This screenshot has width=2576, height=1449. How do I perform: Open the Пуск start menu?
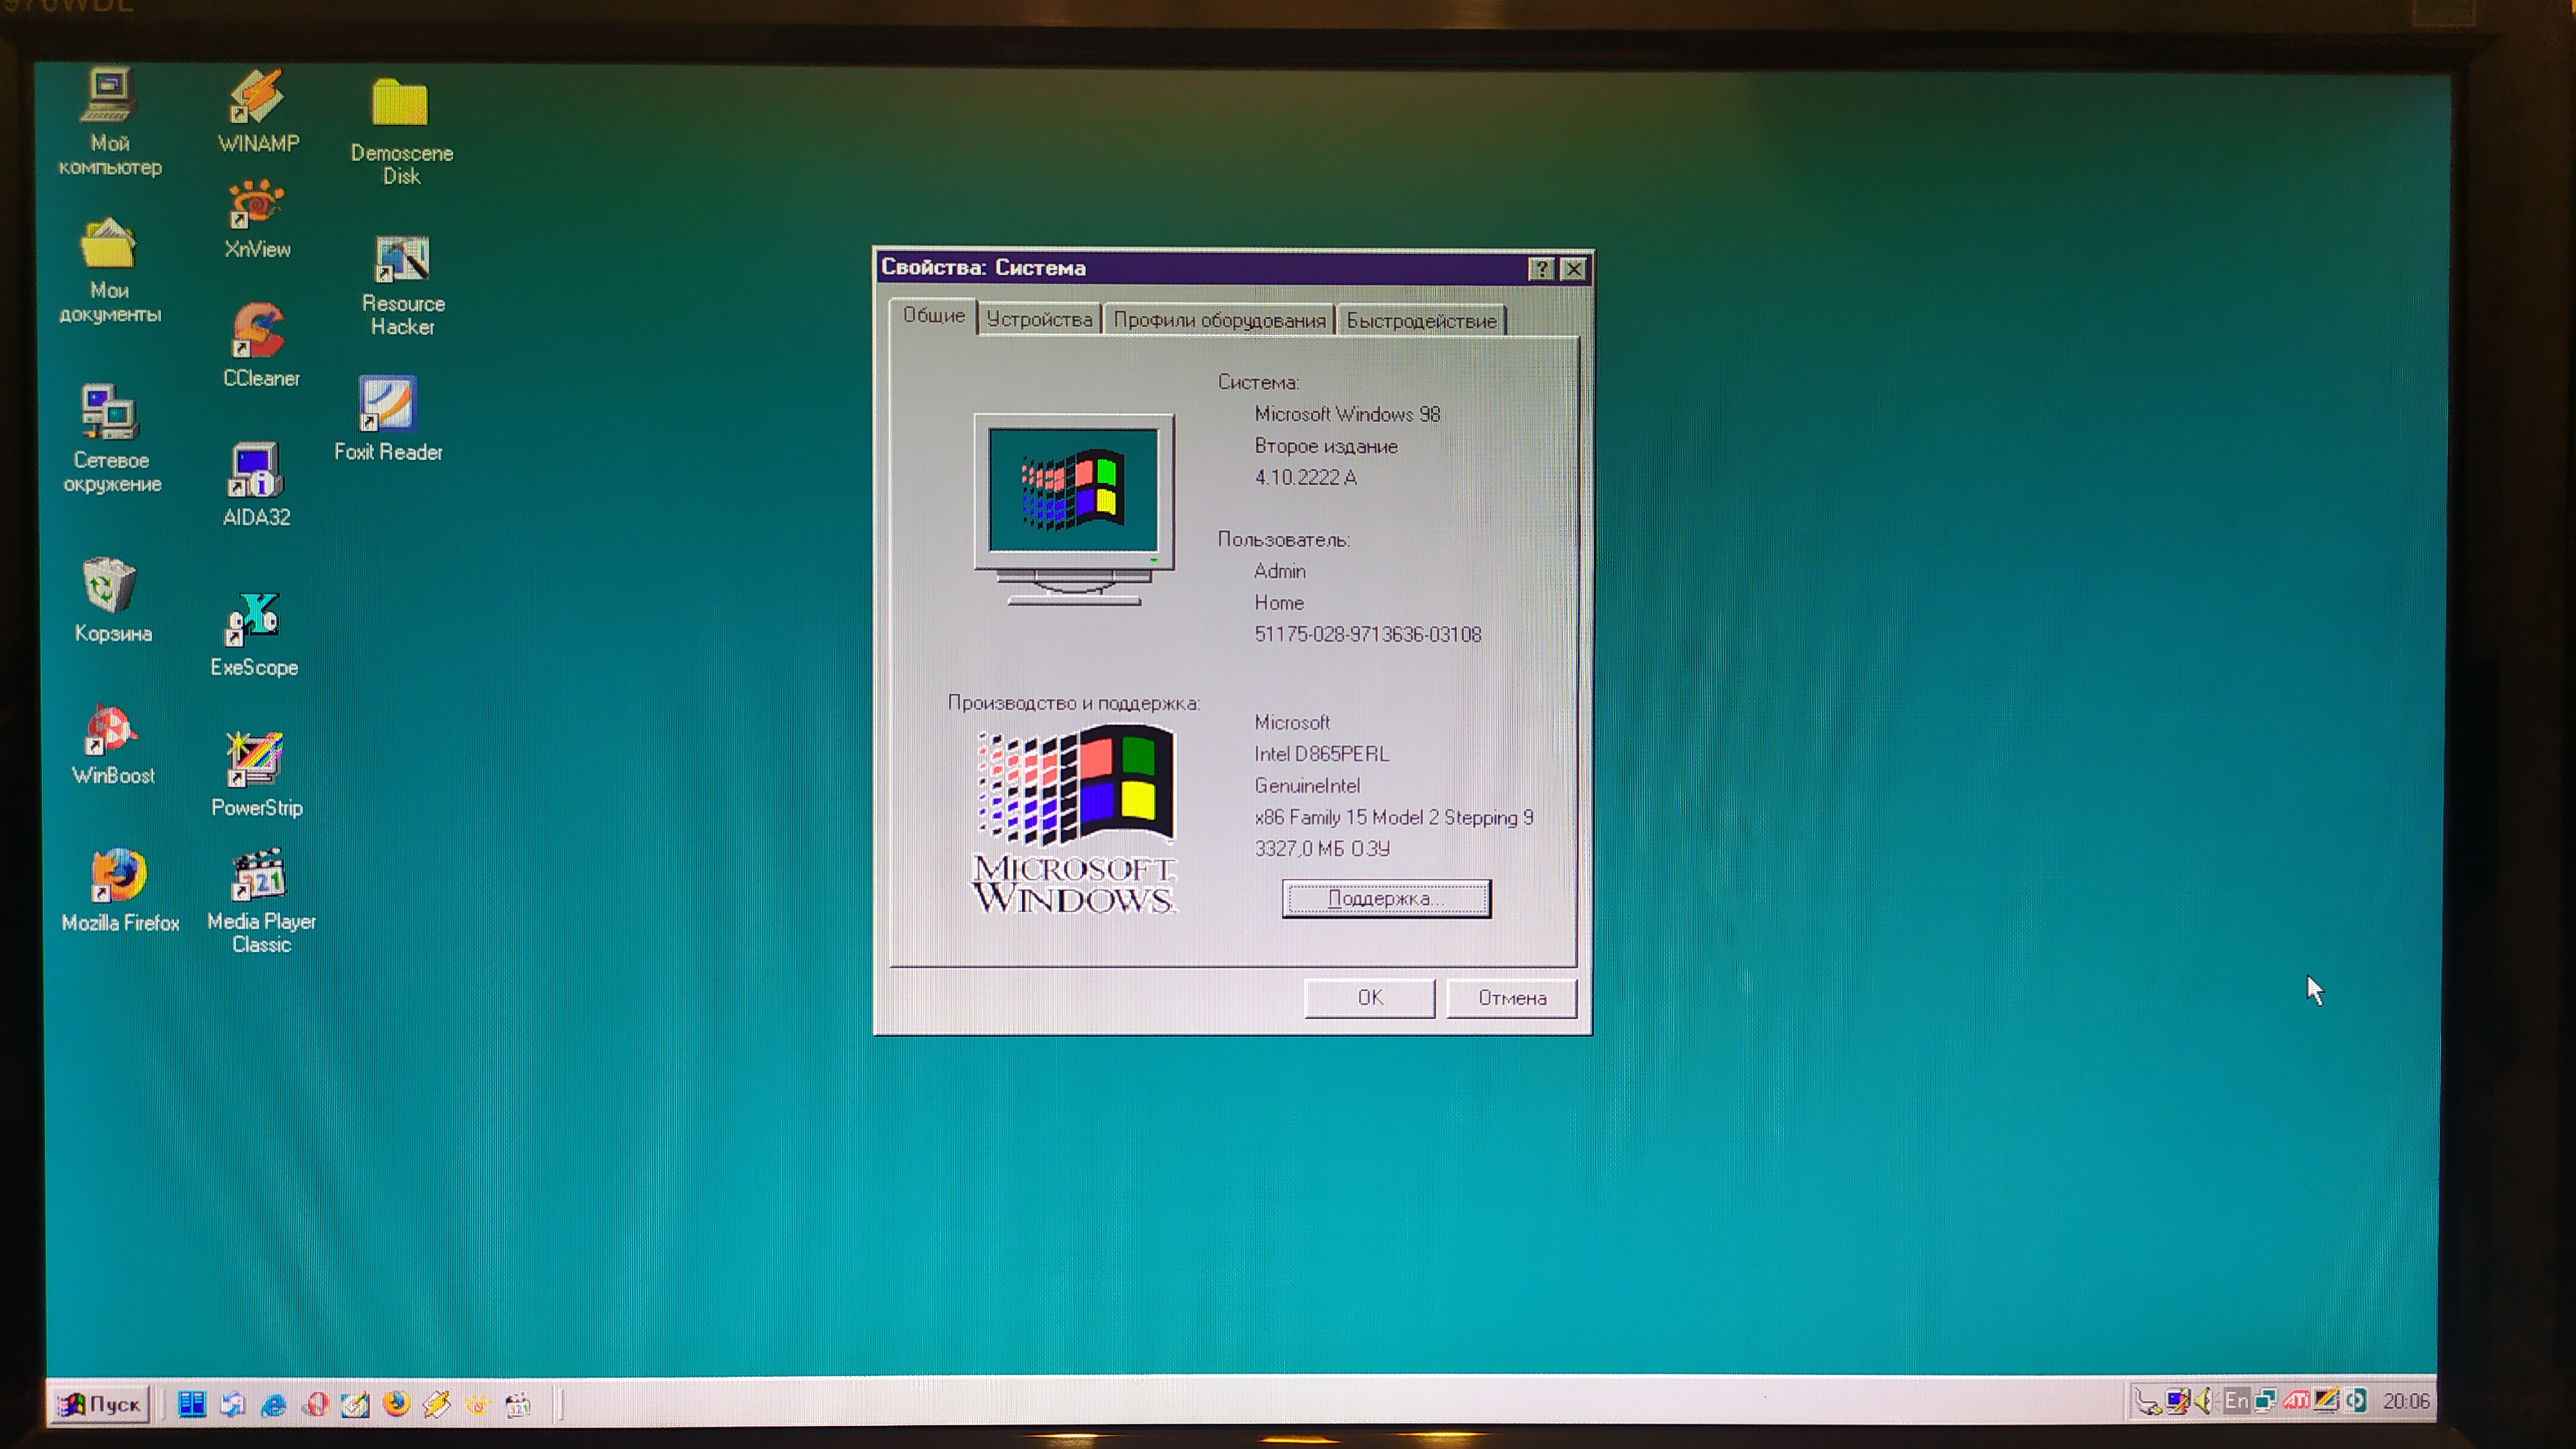(x=100, y=1404)
